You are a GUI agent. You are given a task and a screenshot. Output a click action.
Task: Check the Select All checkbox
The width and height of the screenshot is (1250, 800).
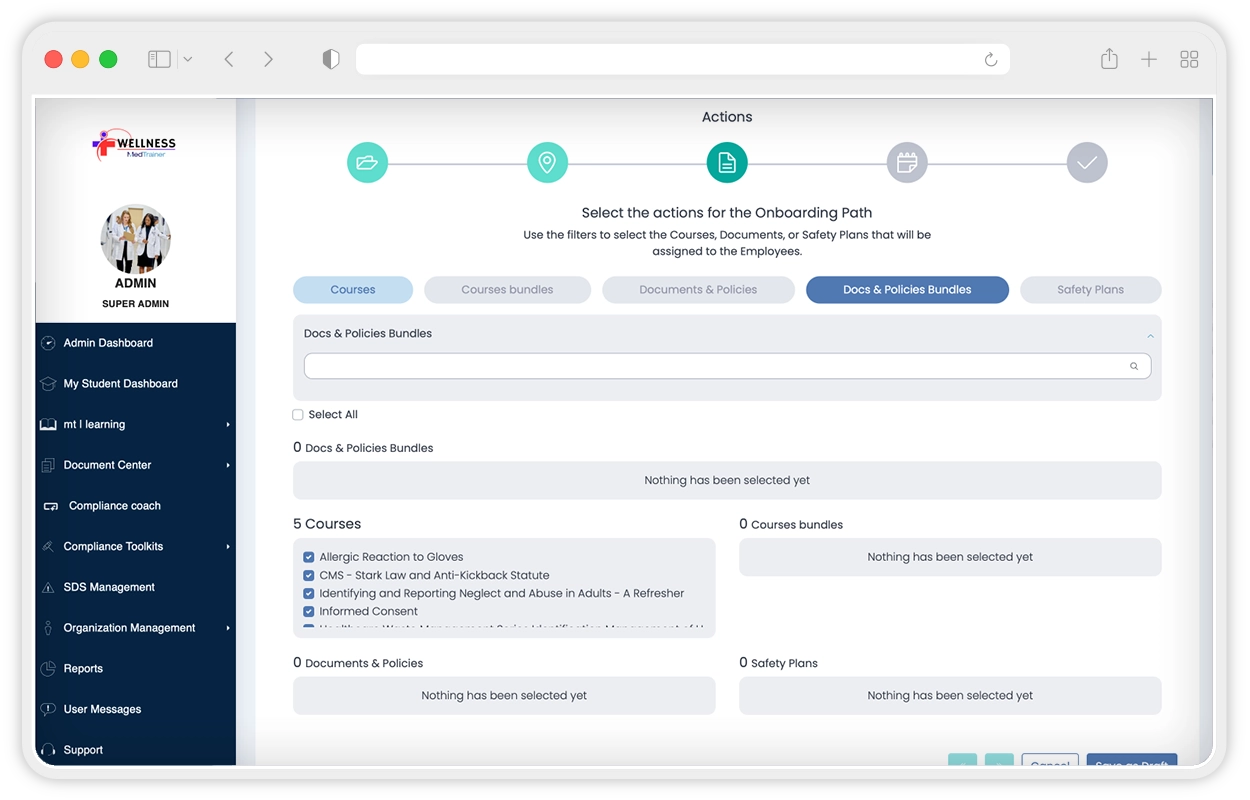pyautogui.click(x=298, y=415)
